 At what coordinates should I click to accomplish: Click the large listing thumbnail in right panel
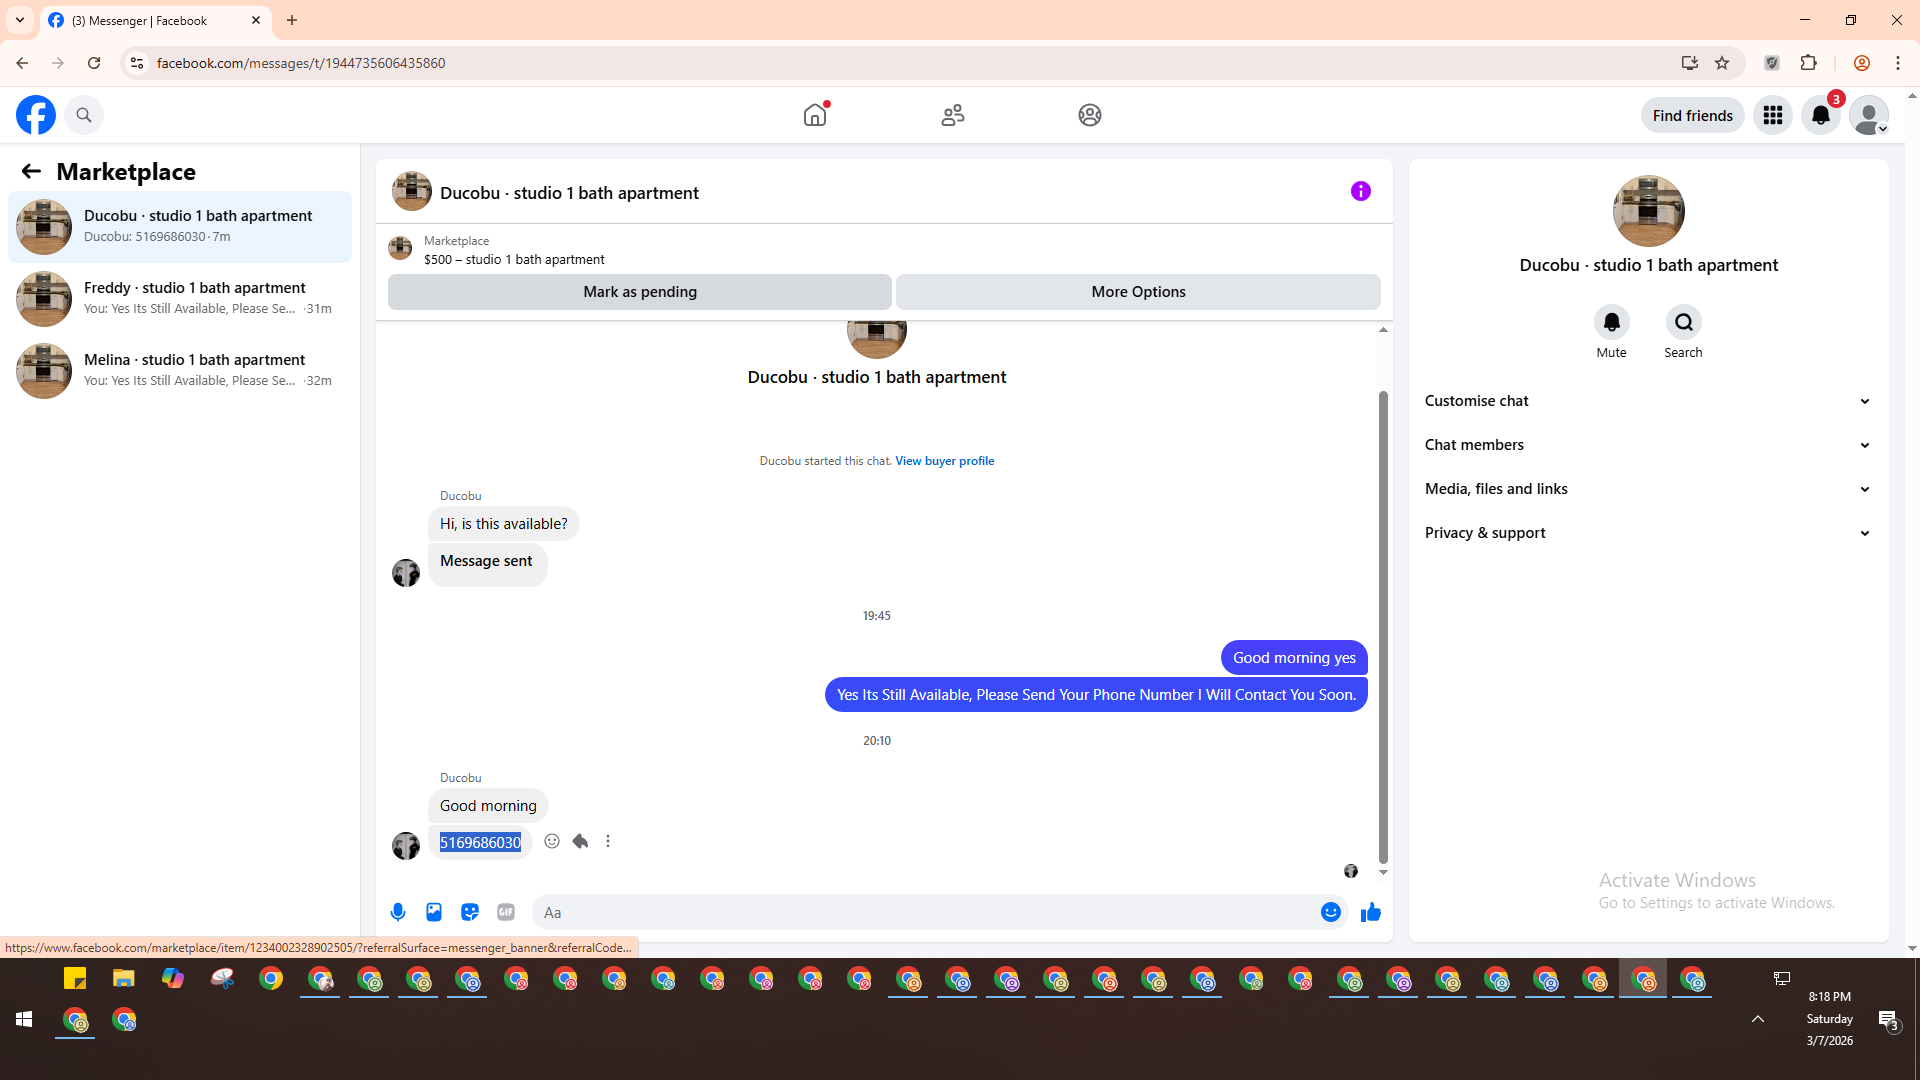coord(1649,211)
